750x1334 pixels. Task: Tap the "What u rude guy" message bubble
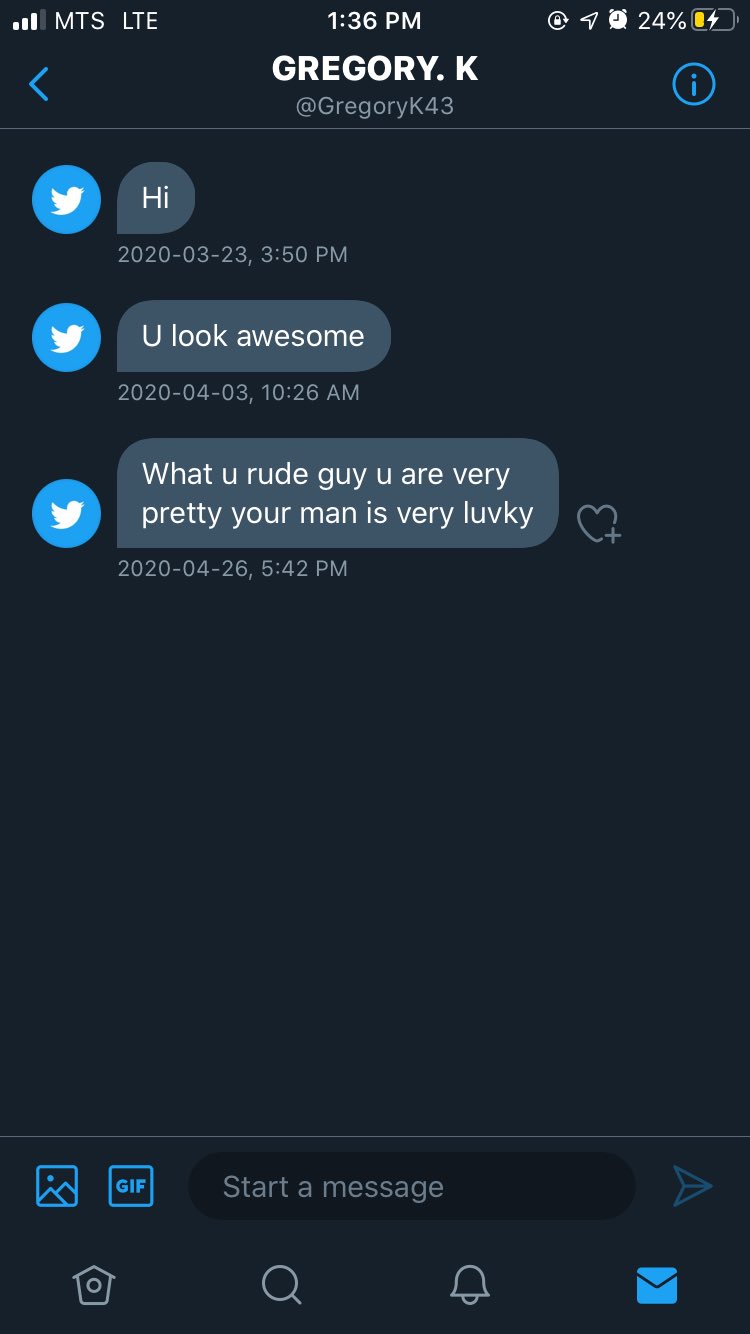click(x=337, y=493)
